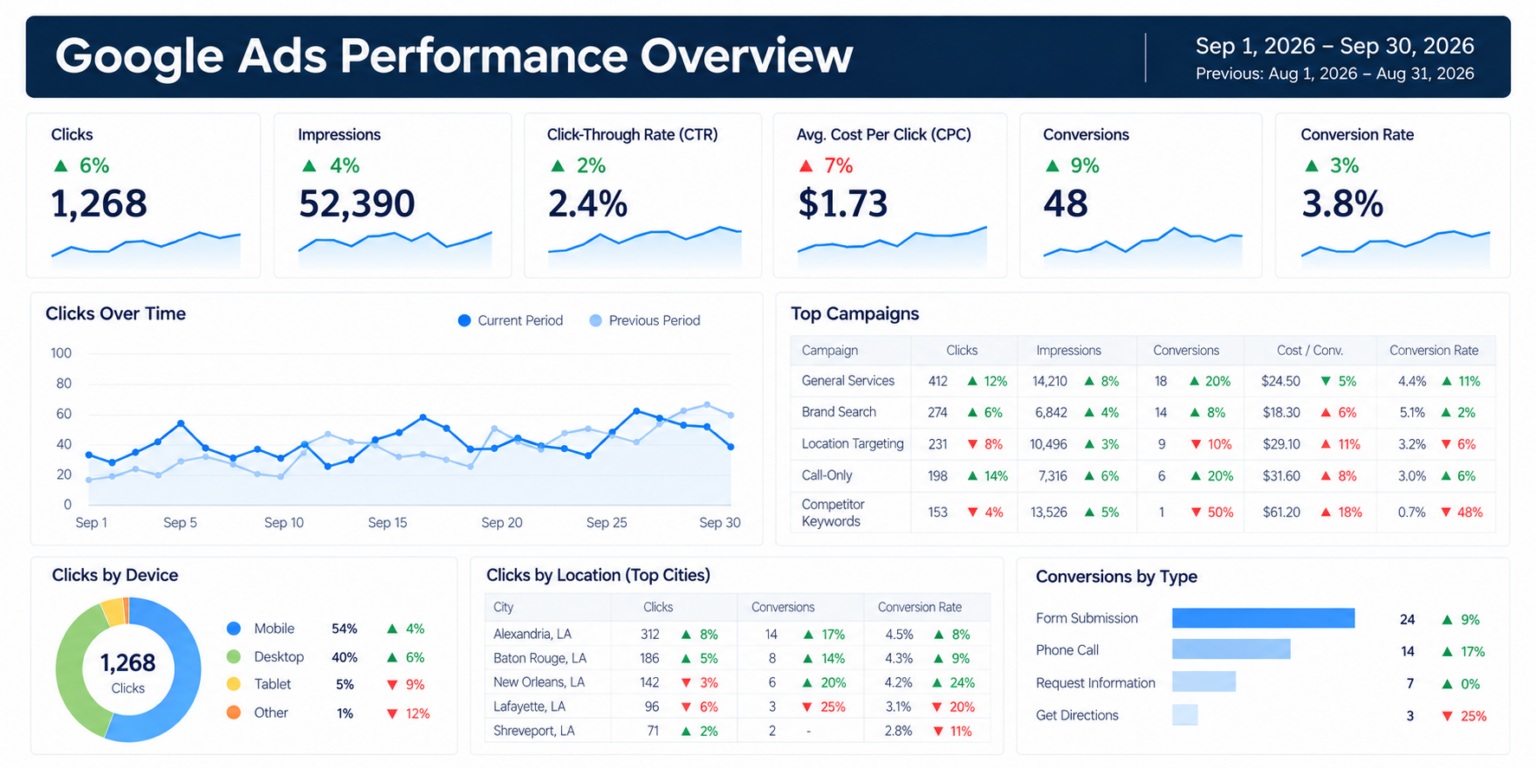The width and height of the screenshot is (1536, 768).
Task: Click the Previous: Aug 1, 2026 – Aug 31, 2026 text
Action: (1334, 74)
